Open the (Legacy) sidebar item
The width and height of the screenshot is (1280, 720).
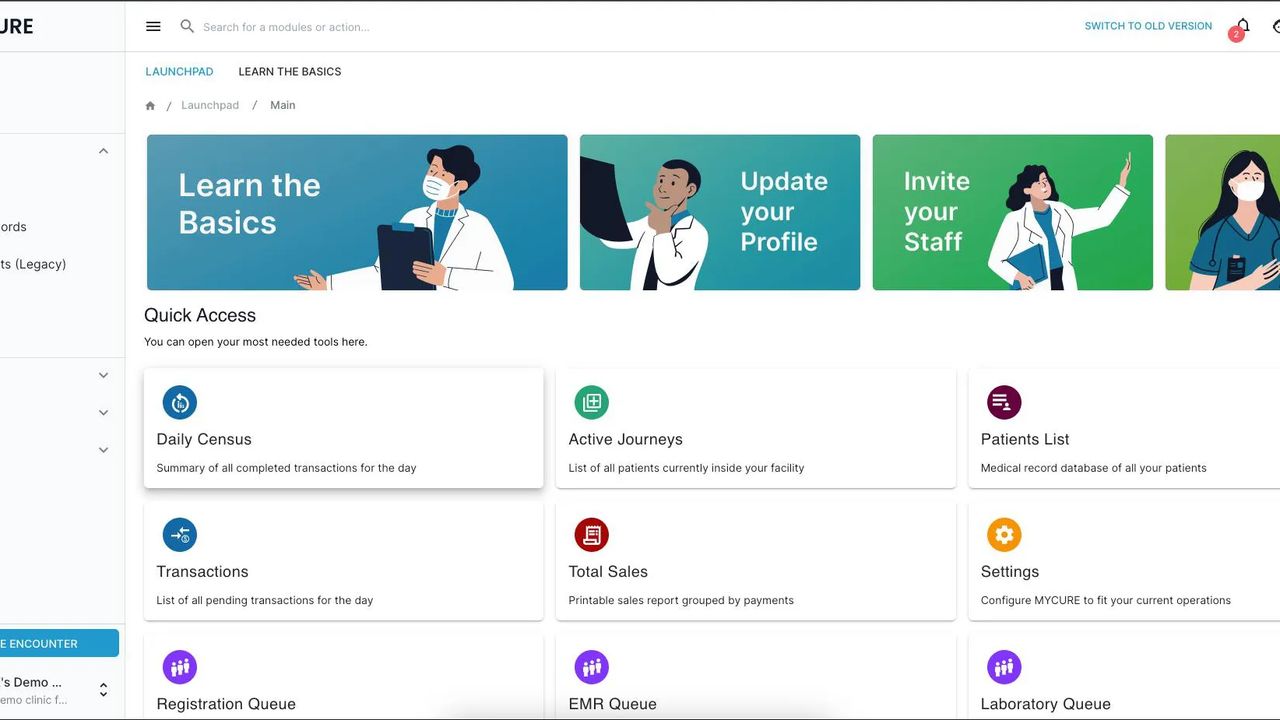click(x=33, y=264)
